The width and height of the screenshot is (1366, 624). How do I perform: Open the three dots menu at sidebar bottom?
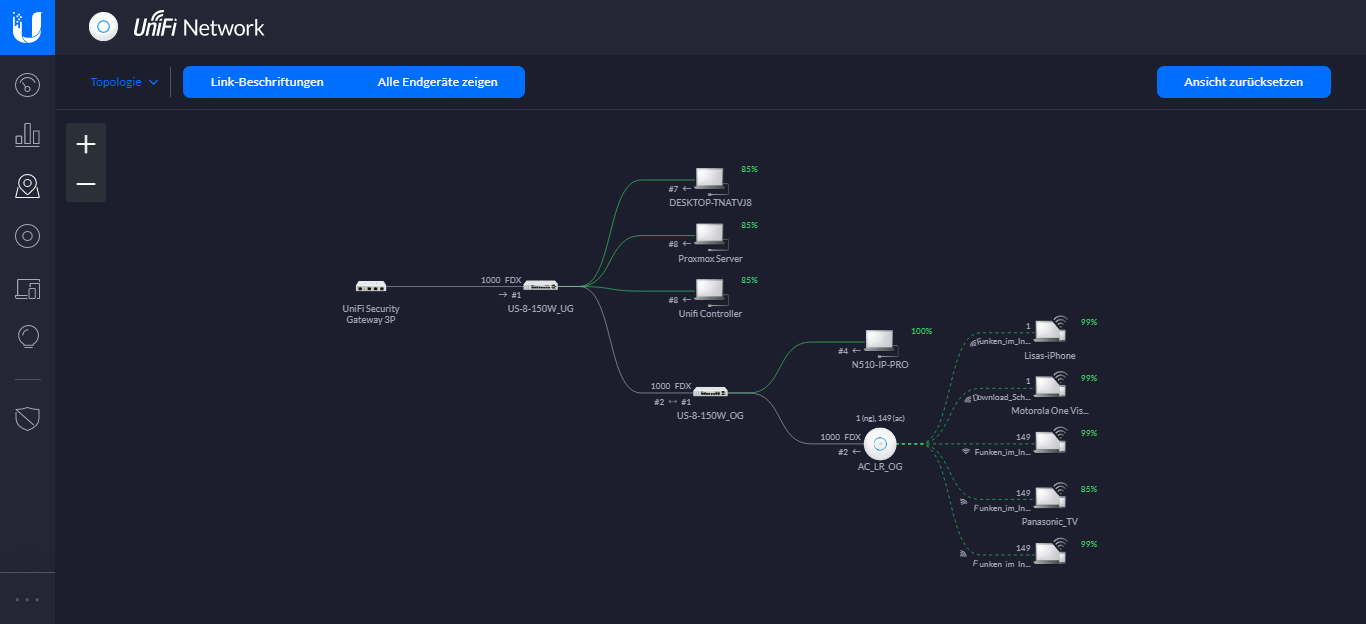click(x=27, y=599)
